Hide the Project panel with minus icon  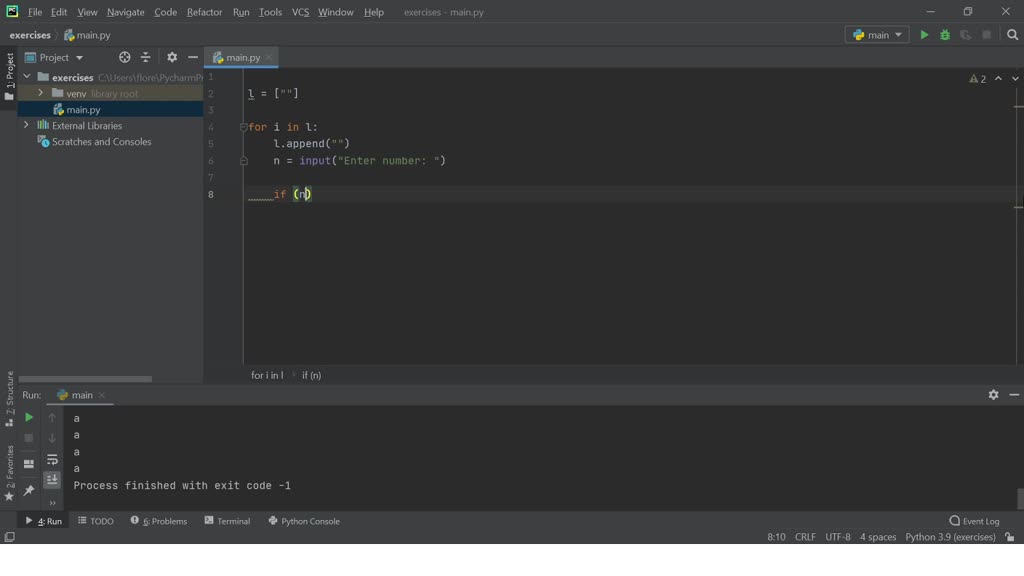(193, 57)
